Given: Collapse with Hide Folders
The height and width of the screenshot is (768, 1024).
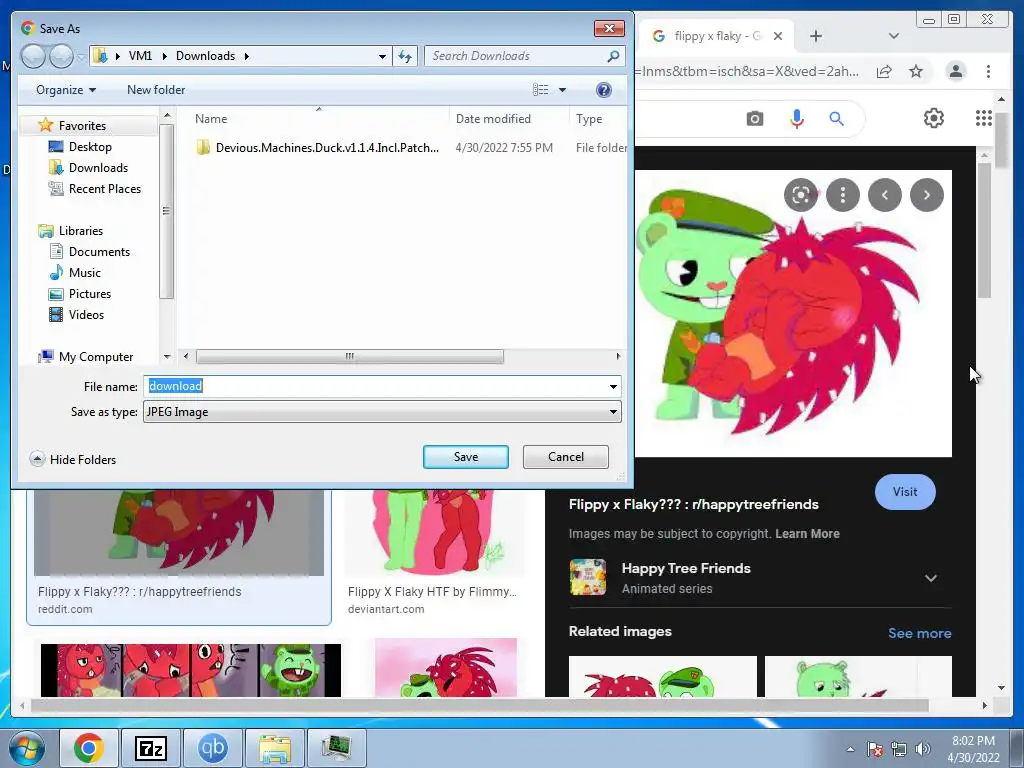Looking at the screenshot, I should 72,459.
